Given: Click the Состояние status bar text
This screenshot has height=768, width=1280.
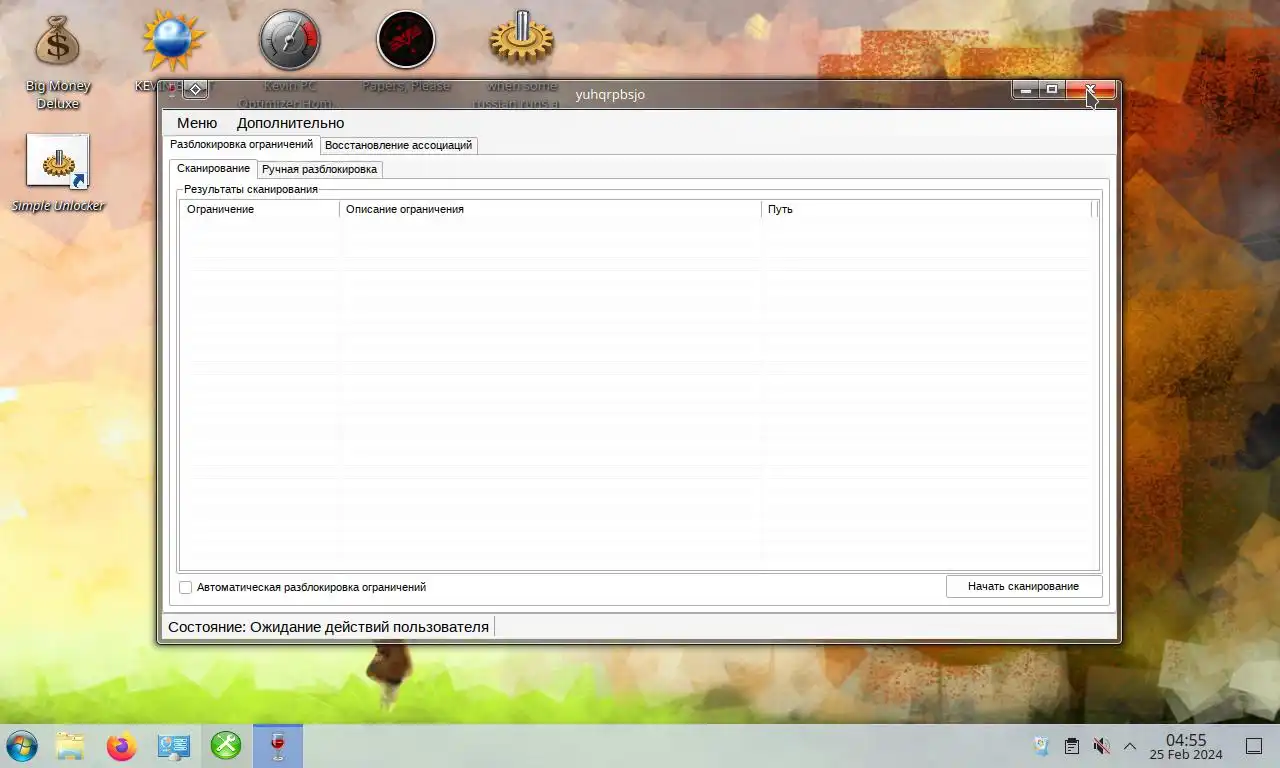Looking at the screenshot, I should pos(328,627).
